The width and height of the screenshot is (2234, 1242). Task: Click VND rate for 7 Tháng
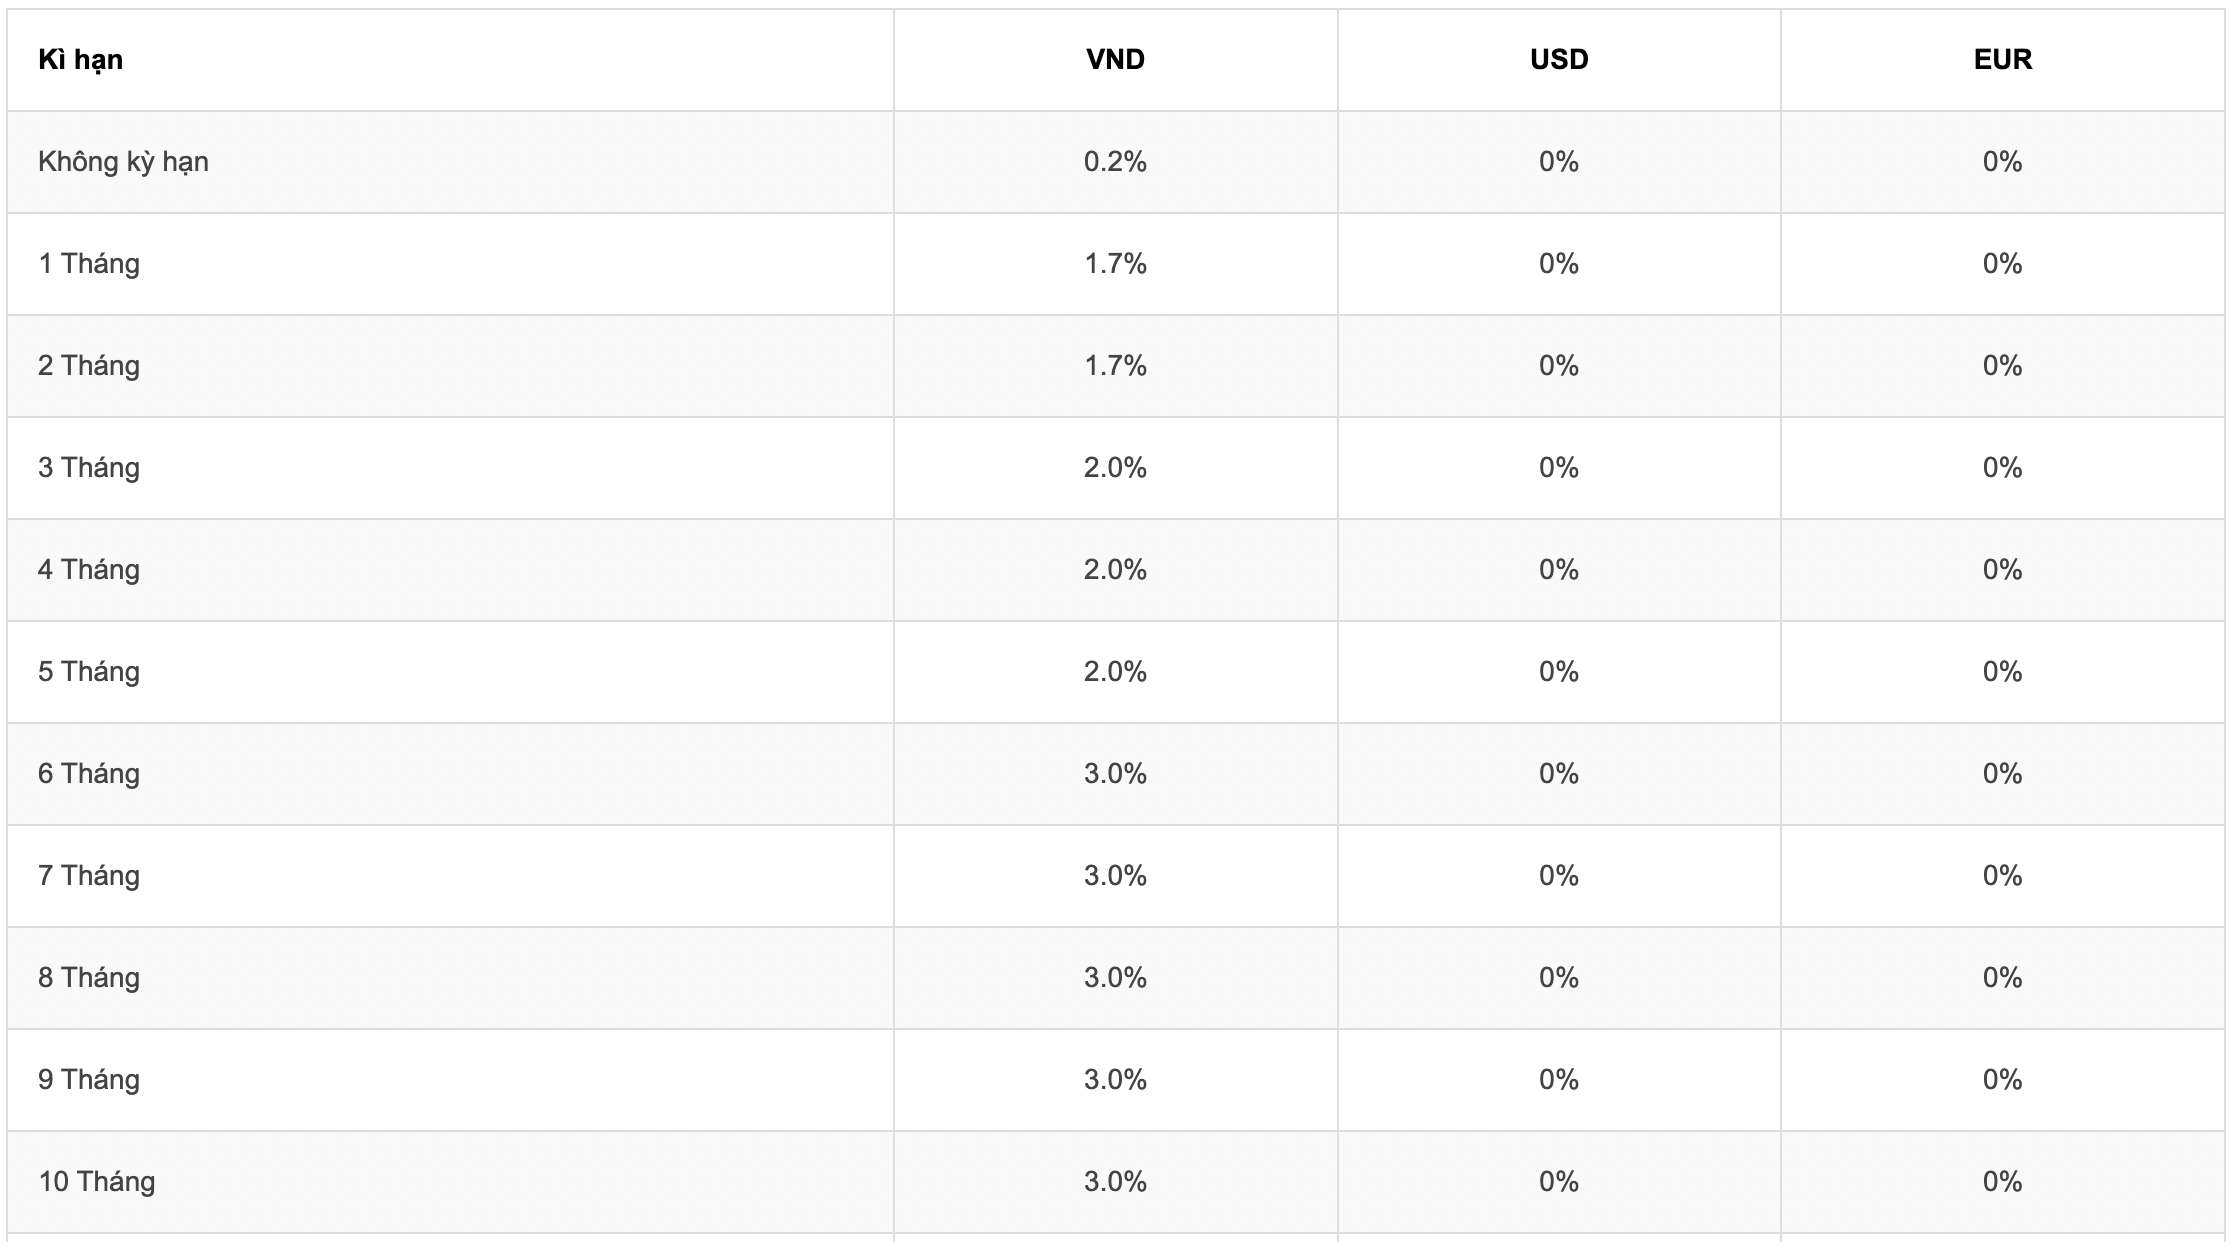coord(1115,876)
